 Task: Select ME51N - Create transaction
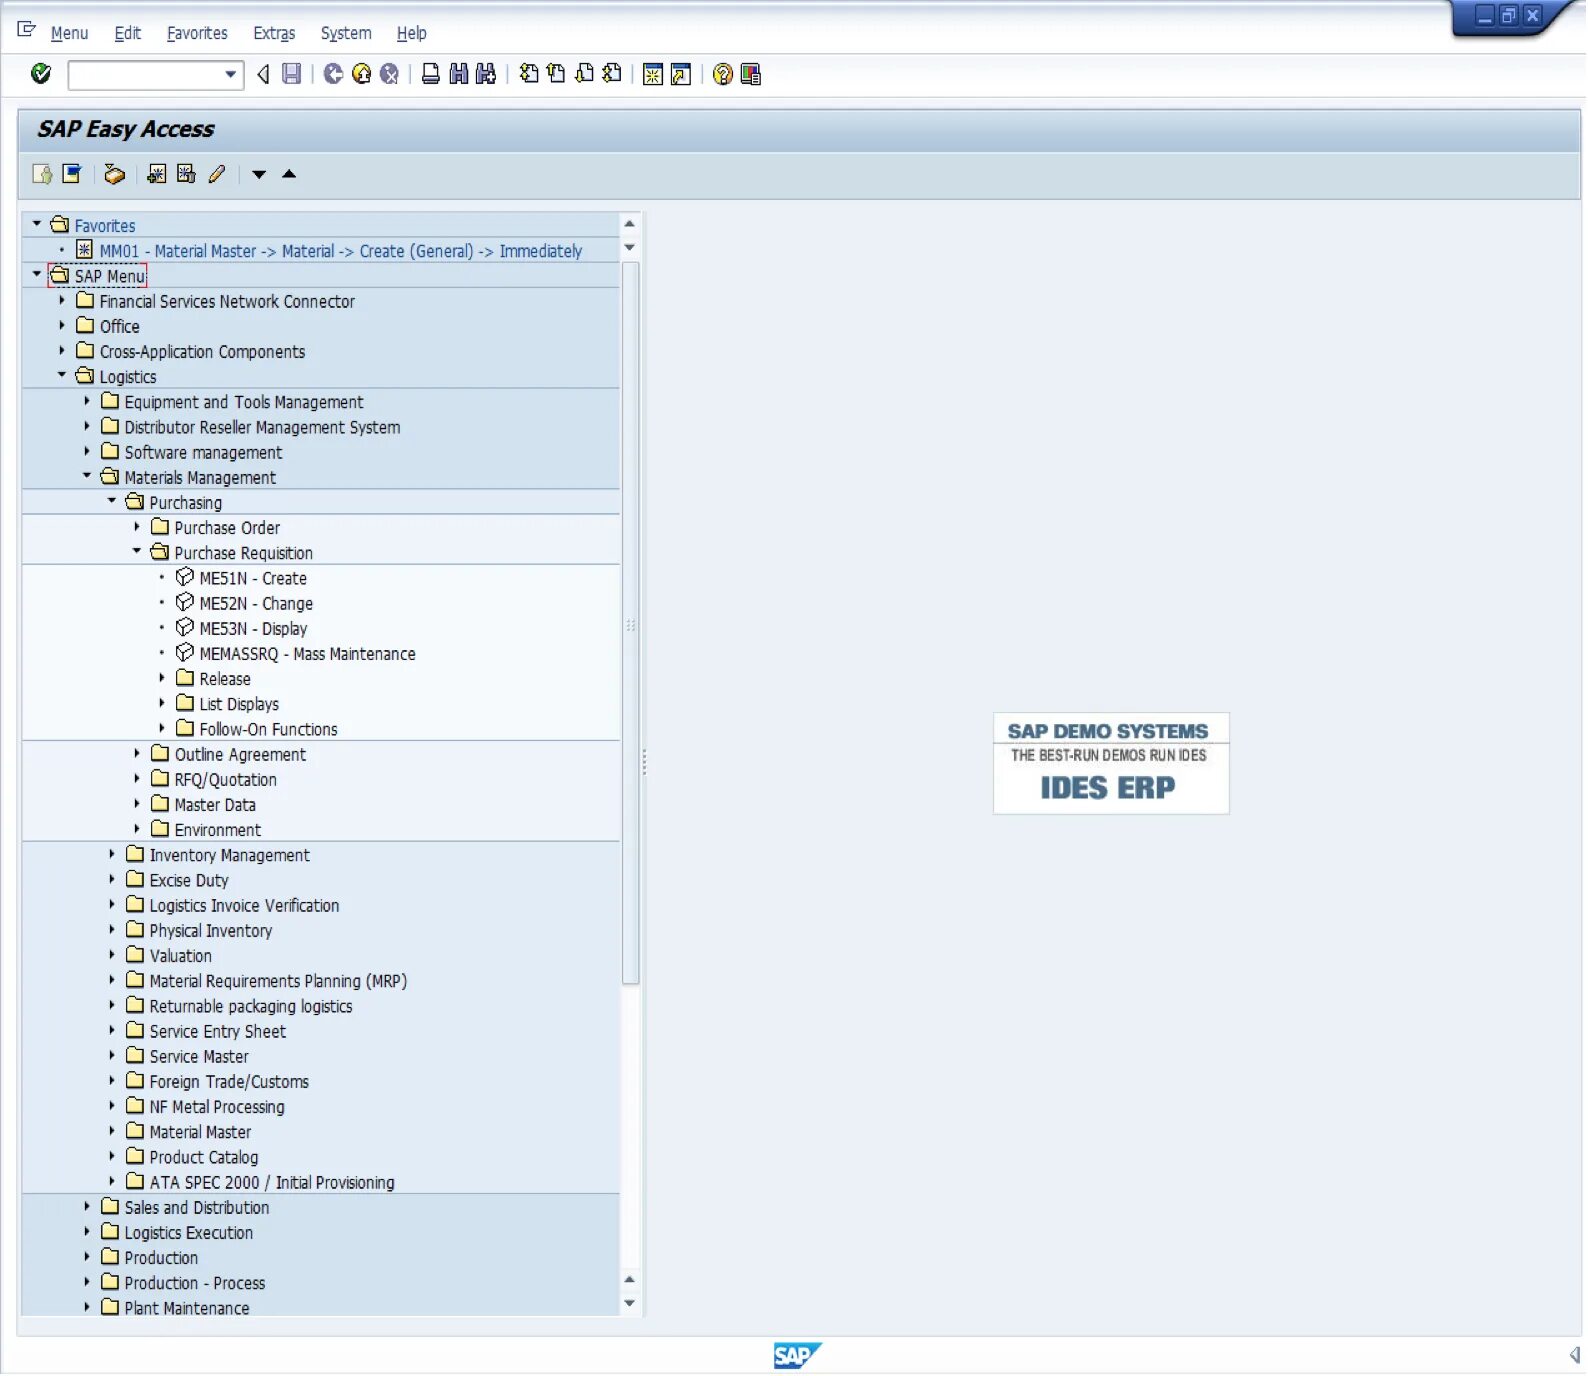point(253,579)
